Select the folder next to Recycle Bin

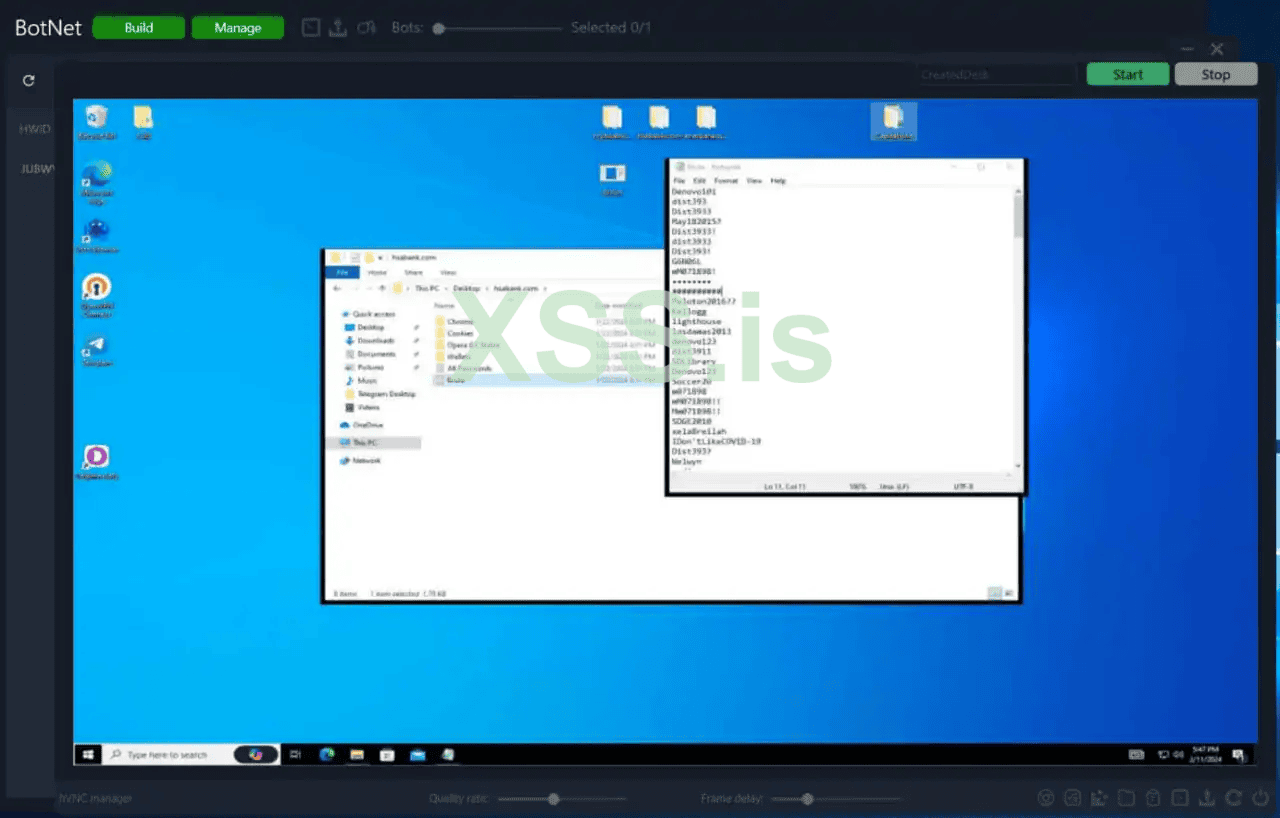pyautogui.click(x=143, y=122)
